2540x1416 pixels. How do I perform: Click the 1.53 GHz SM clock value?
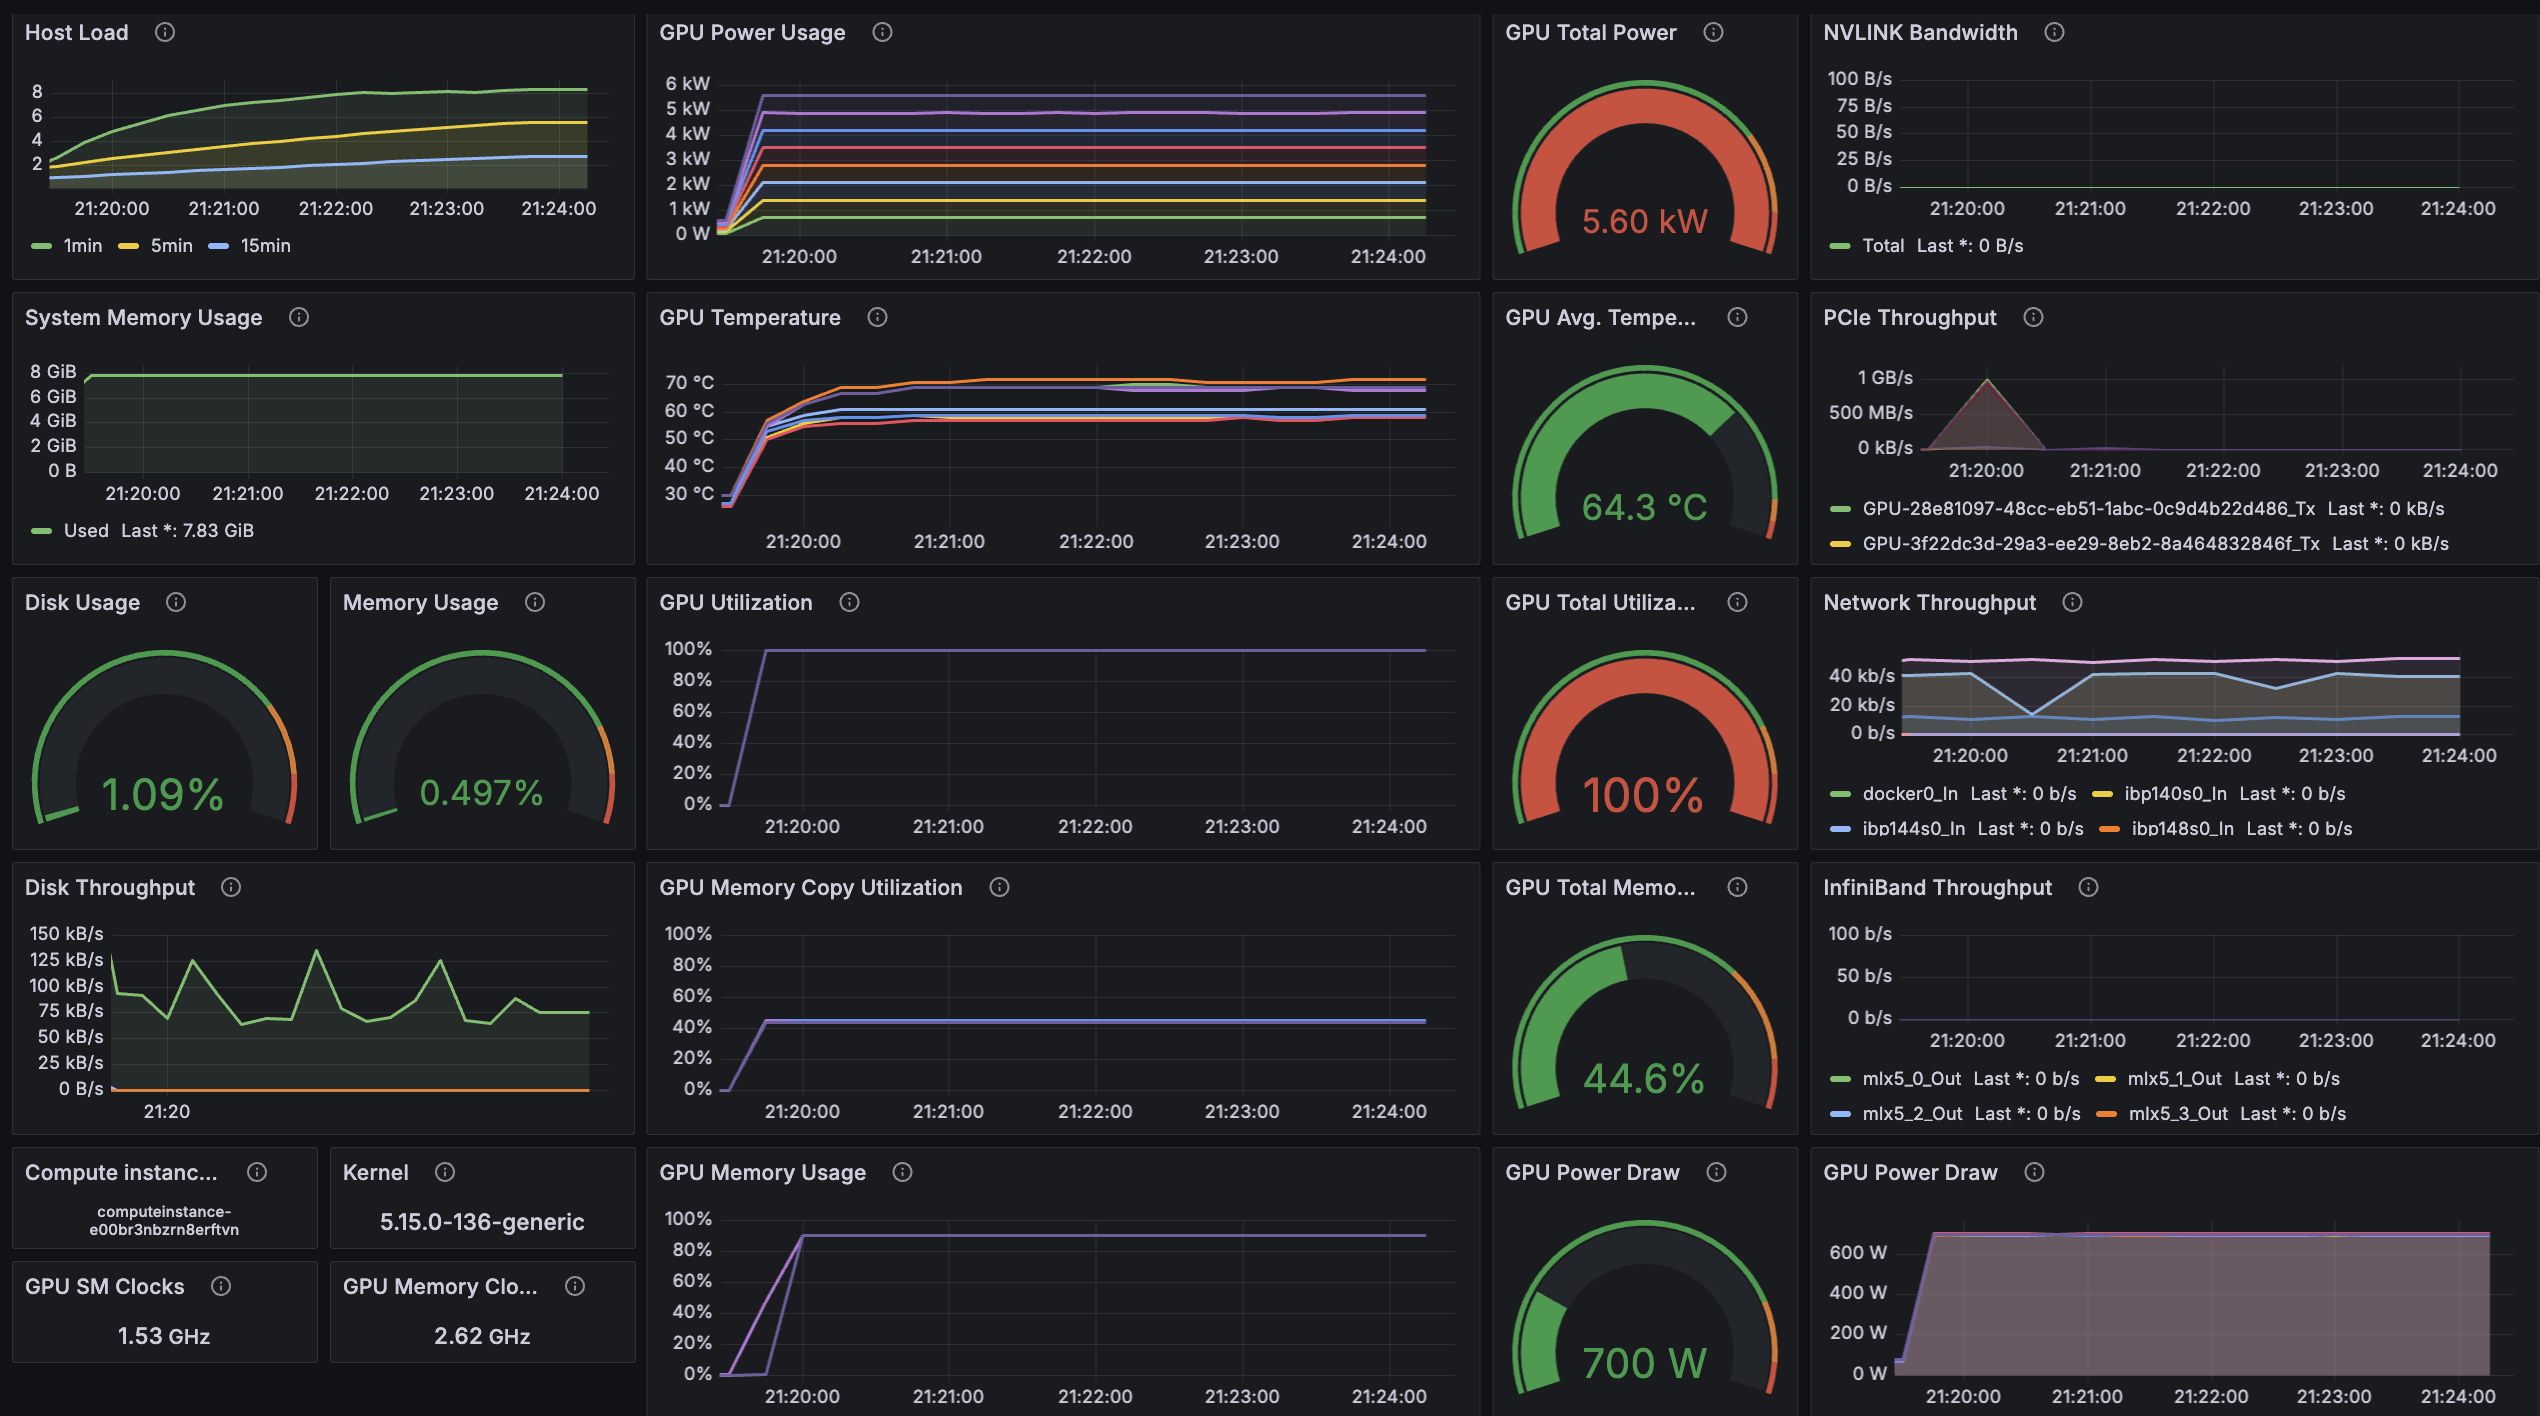[x=164, y=1336]
